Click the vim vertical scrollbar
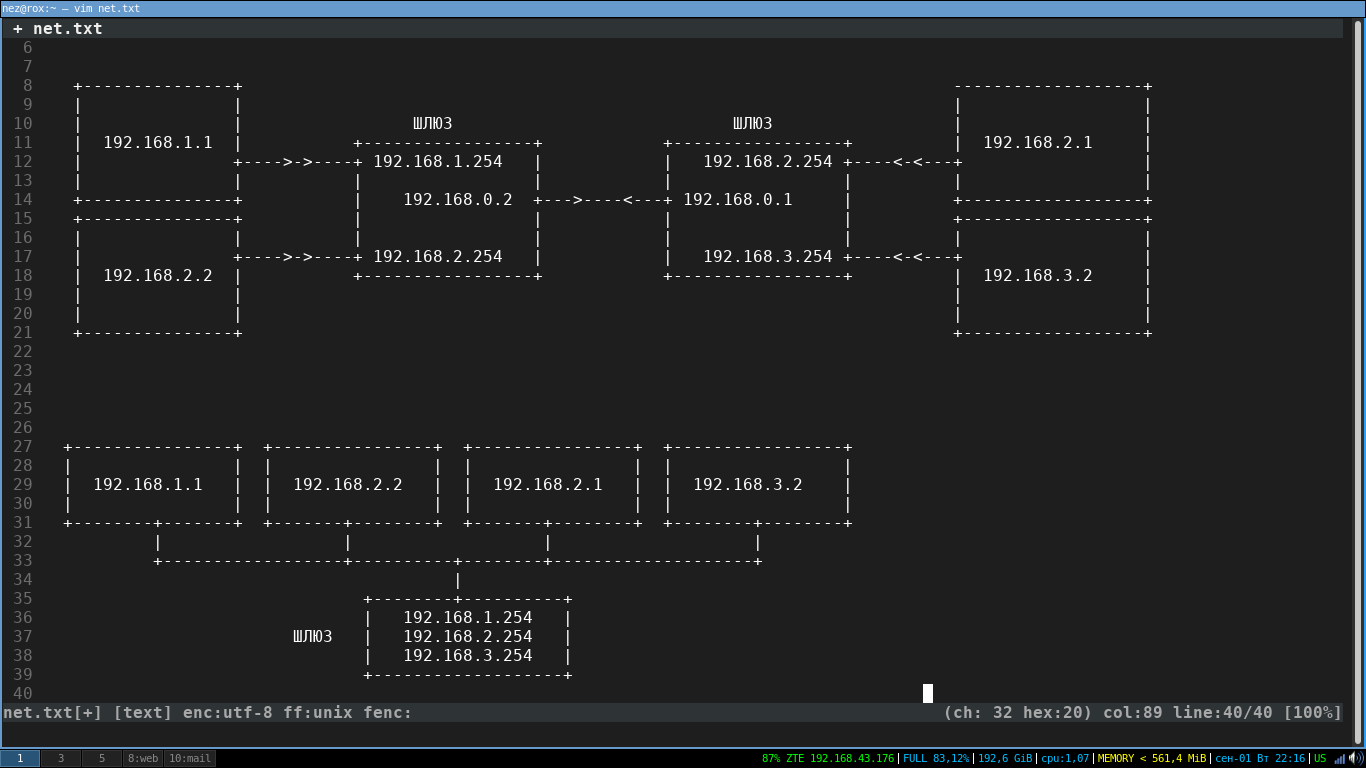 click(1358, 380)
